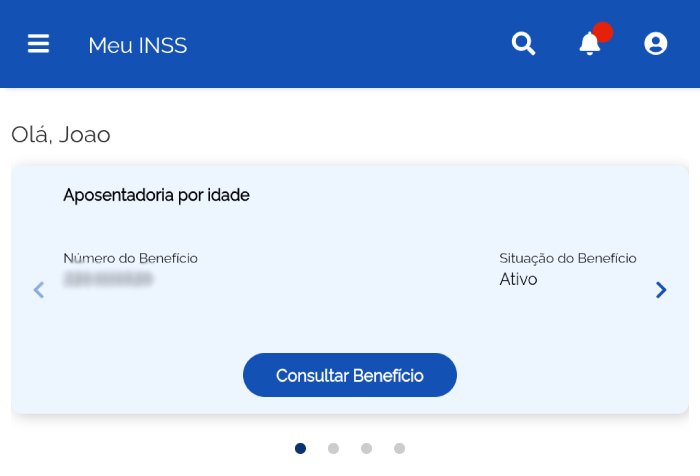The image size is (700, 476).
Task: Open the hamburger navigation menu
Action: coord(38,44)
